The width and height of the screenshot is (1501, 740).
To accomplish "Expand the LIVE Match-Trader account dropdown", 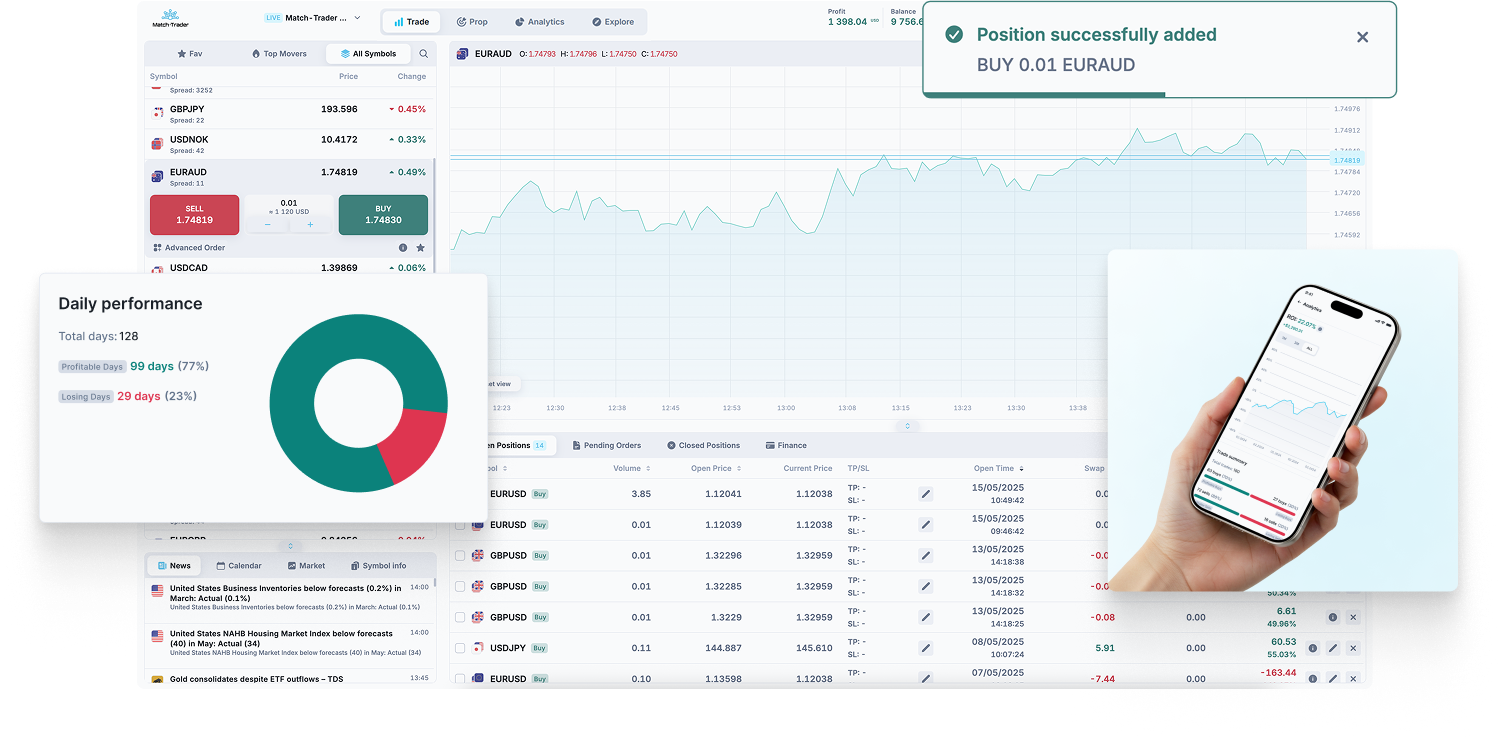I will coord(357,18).
